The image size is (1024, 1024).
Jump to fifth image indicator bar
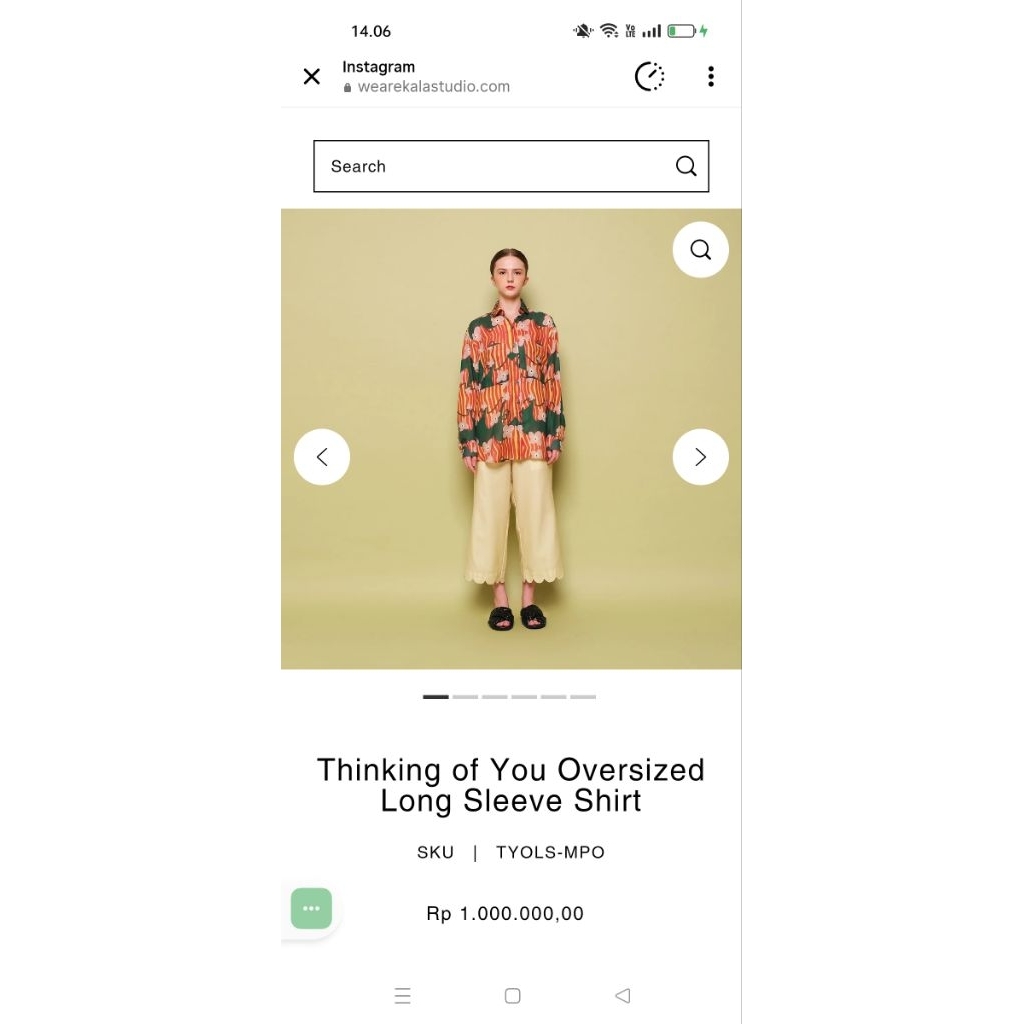point(553,697)
